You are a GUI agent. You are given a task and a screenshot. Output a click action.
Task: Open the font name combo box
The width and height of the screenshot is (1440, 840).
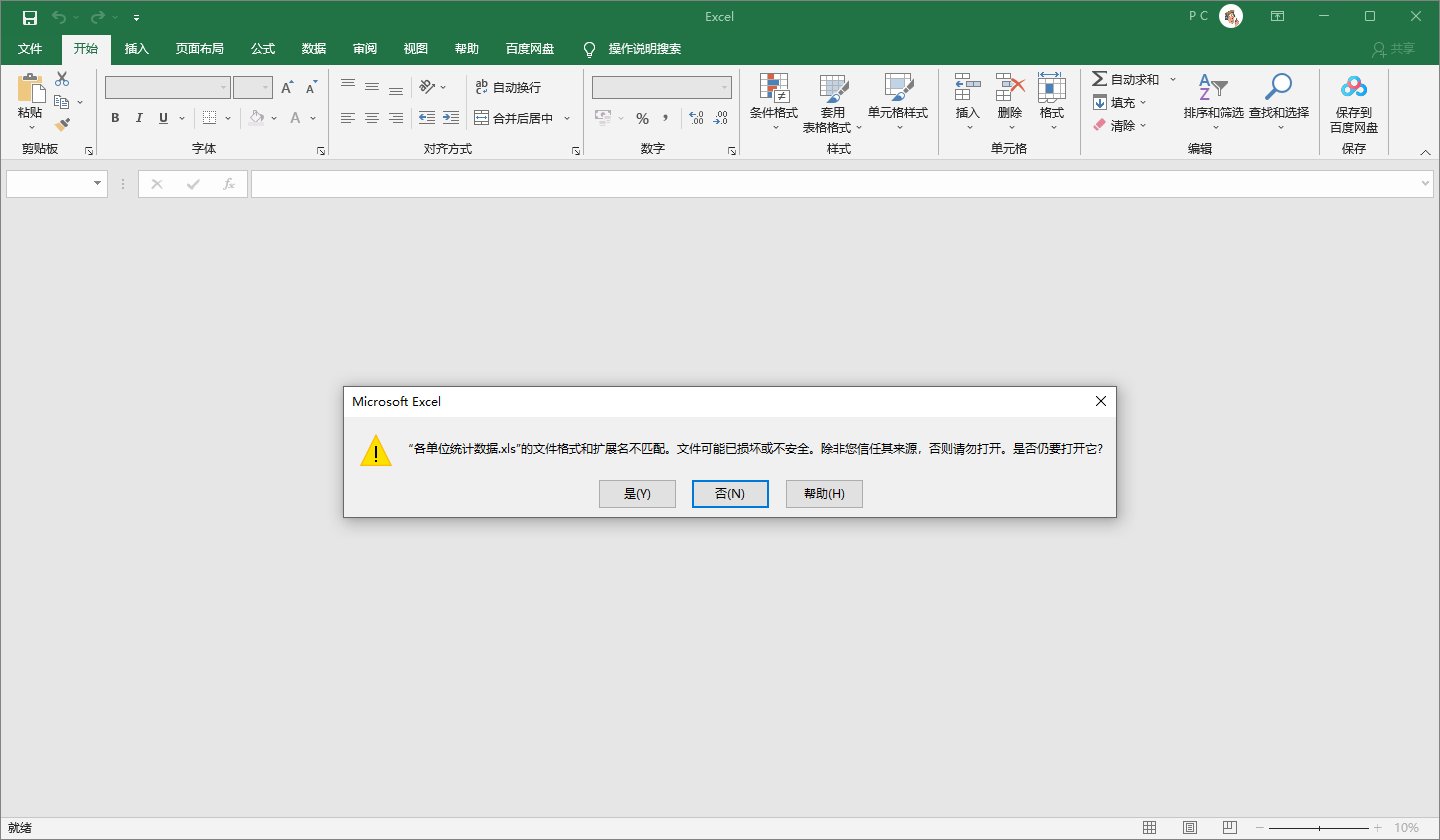pos(168,87)
